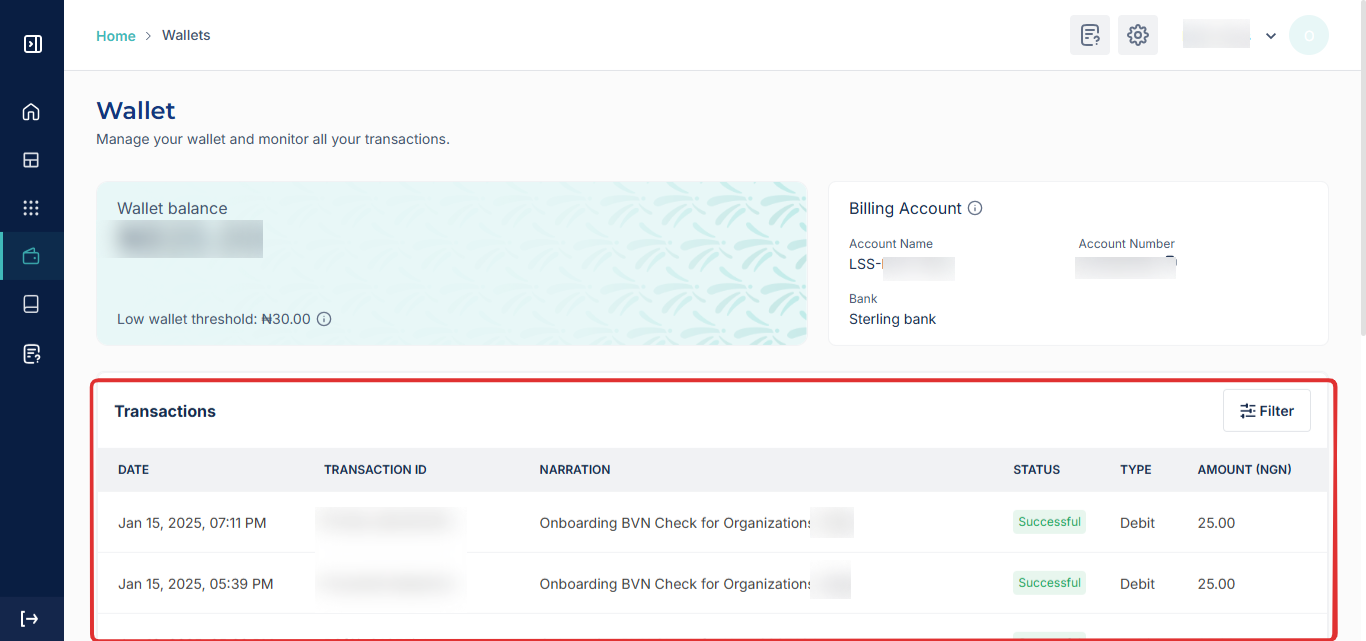
Task: Click the Wallet balance label
Action: [172, 209]
